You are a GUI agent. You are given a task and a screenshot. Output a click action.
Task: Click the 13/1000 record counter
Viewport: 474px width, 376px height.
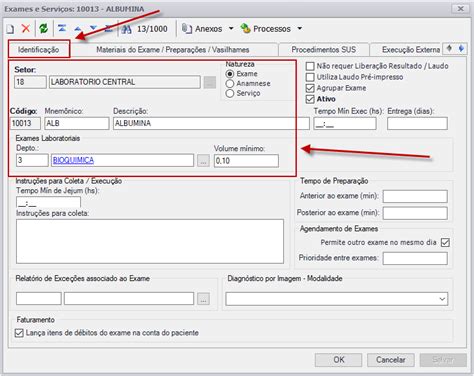click(x=152, y=29)
